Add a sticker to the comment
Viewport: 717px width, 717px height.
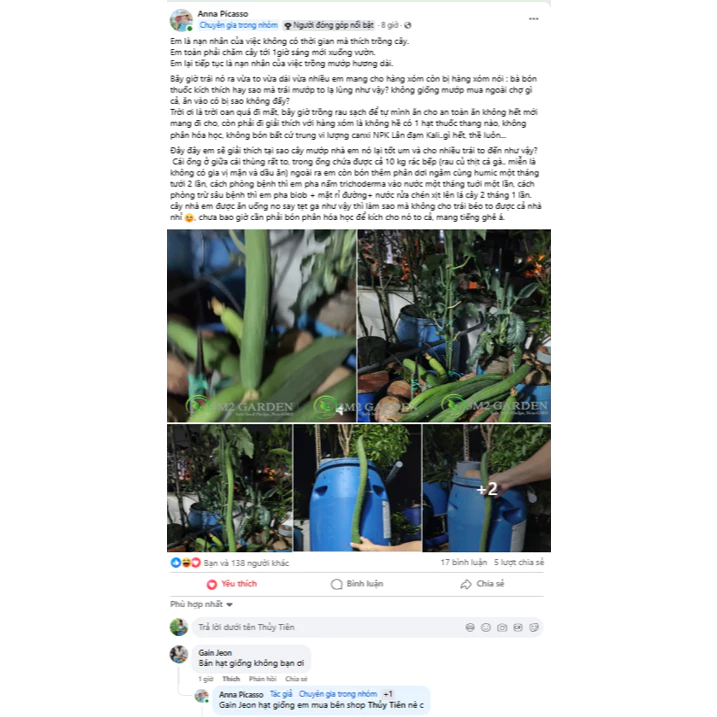coord(534,627)
